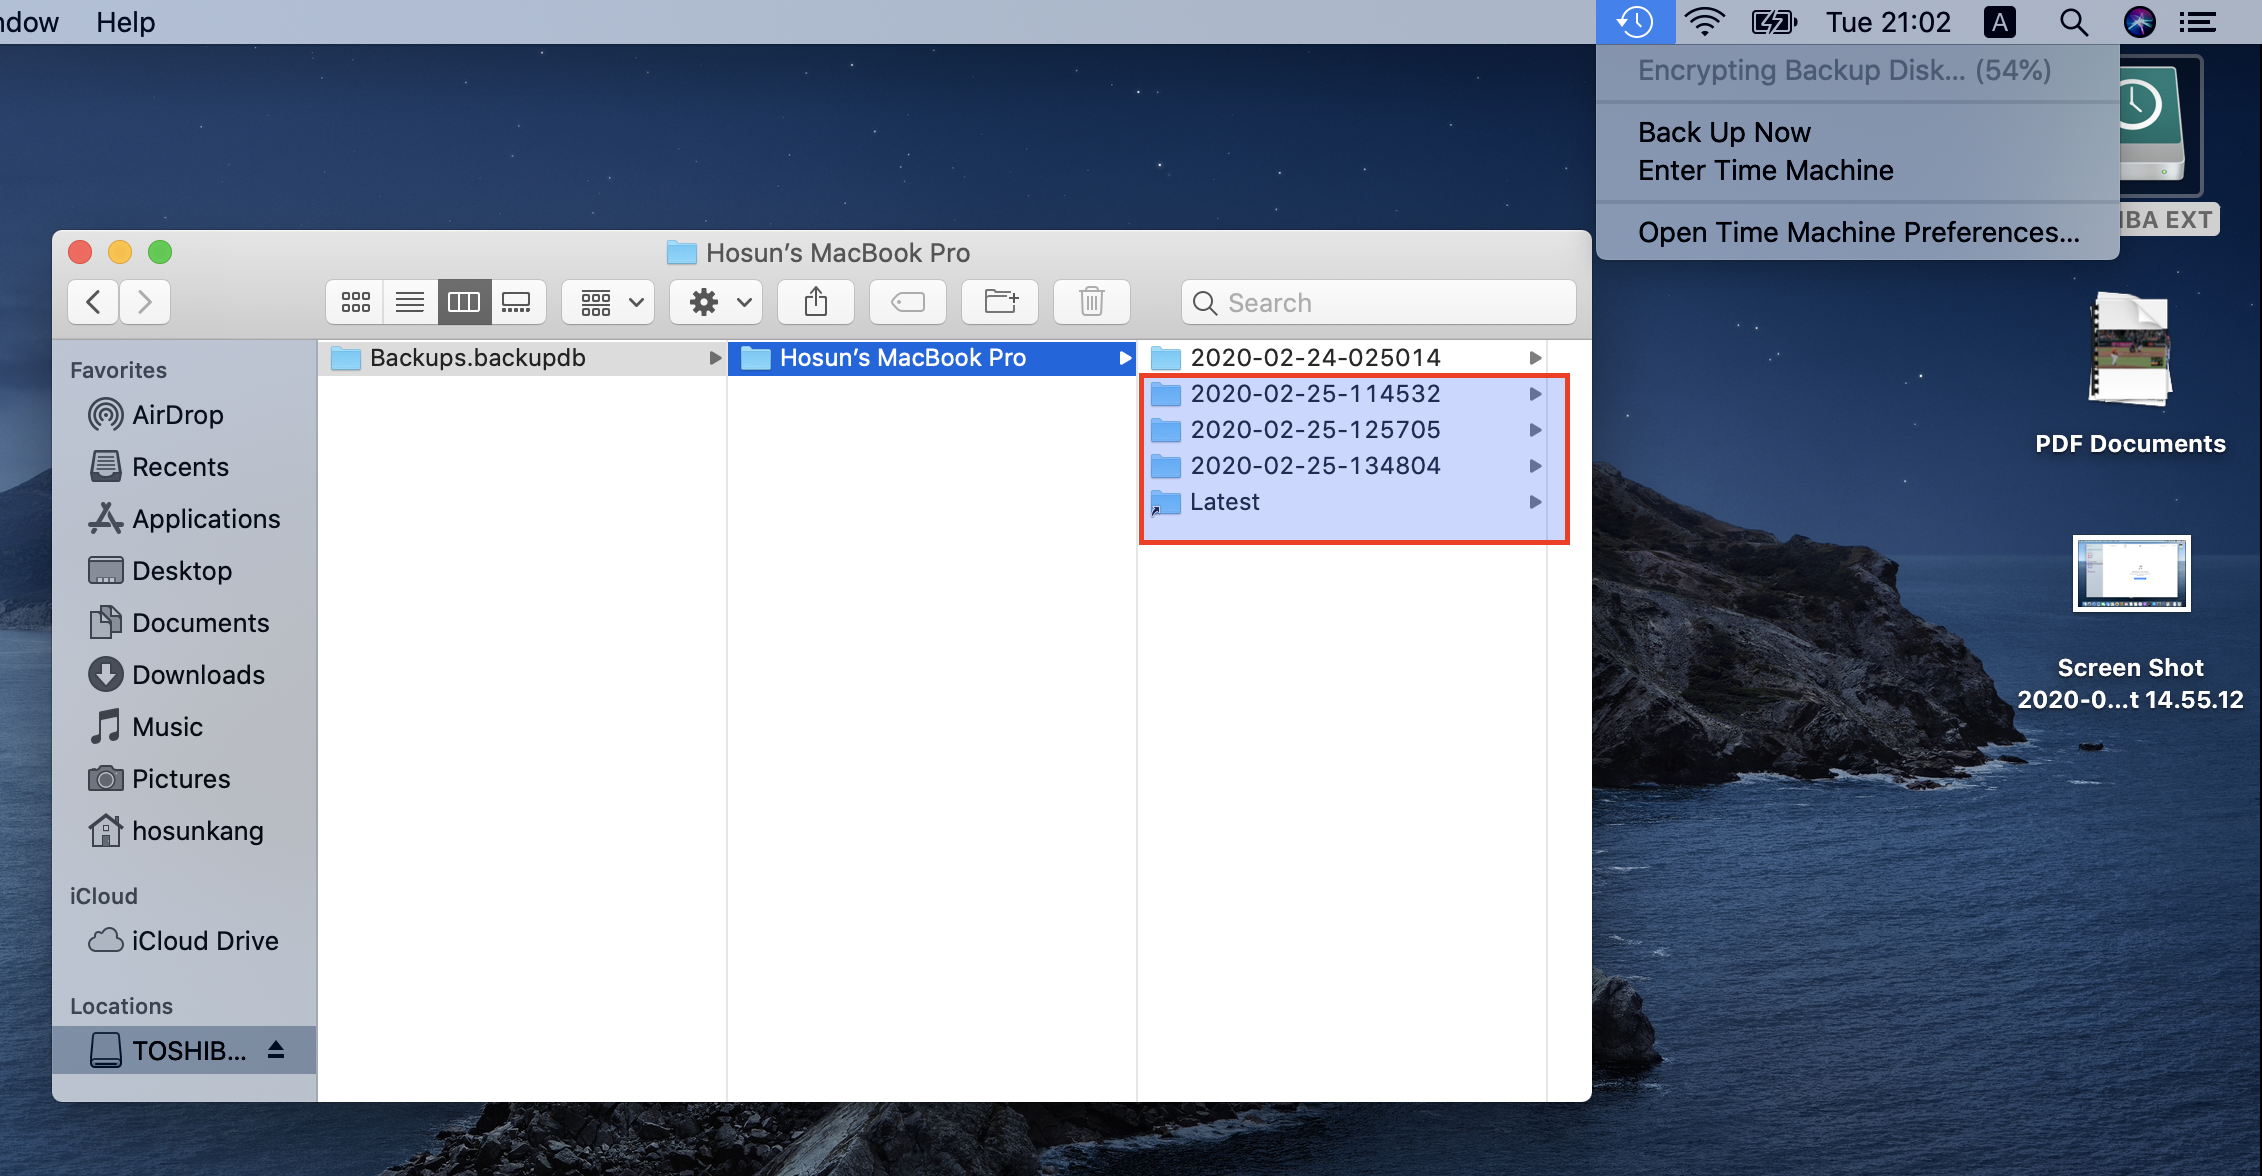Open the Group By dropdown

tap(609, 302)
